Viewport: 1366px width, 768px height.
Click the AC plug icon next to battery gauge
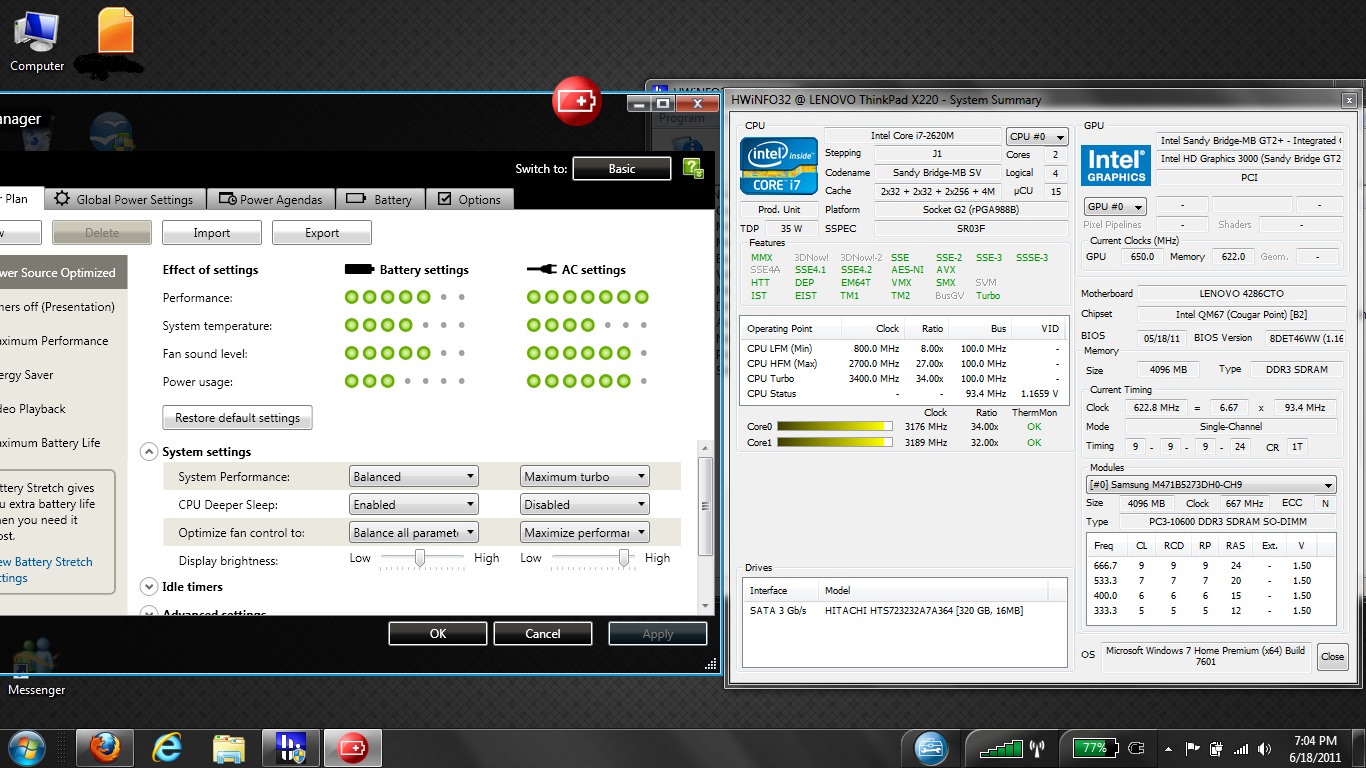(x=1136, y=748)
